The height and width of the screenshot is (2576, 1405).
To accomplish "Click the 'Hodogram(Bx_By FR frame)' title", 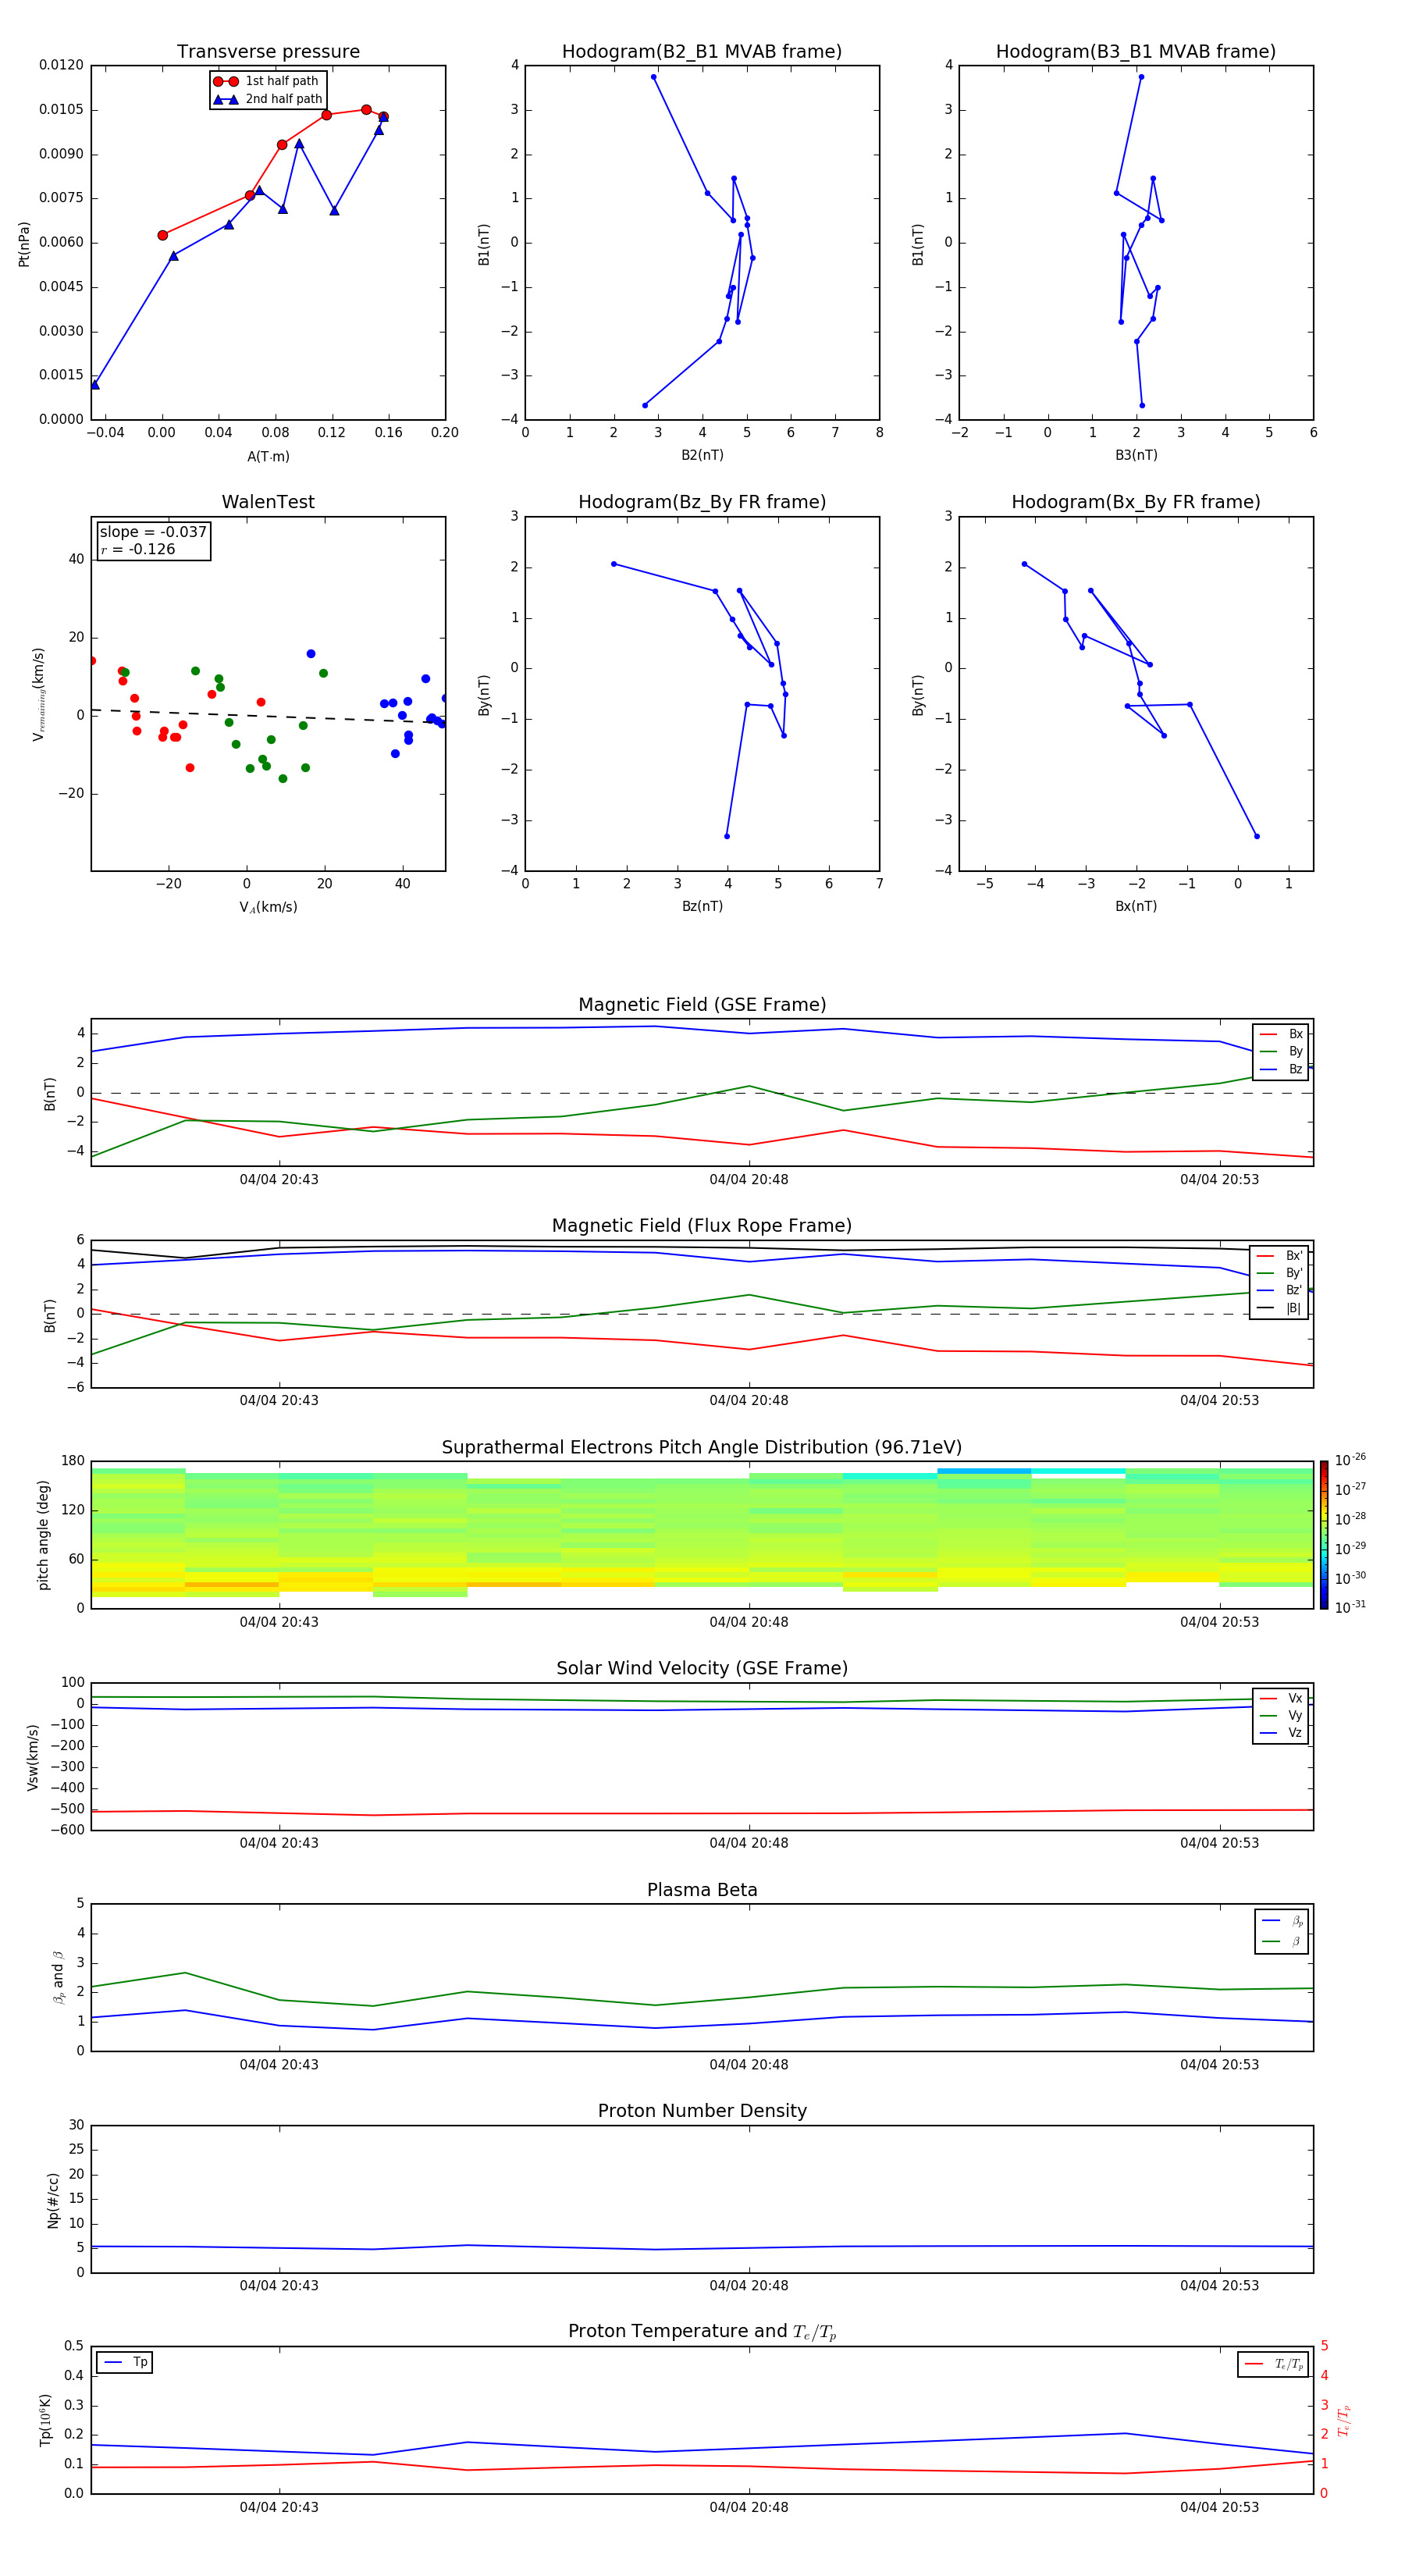I will (1136, 502).
